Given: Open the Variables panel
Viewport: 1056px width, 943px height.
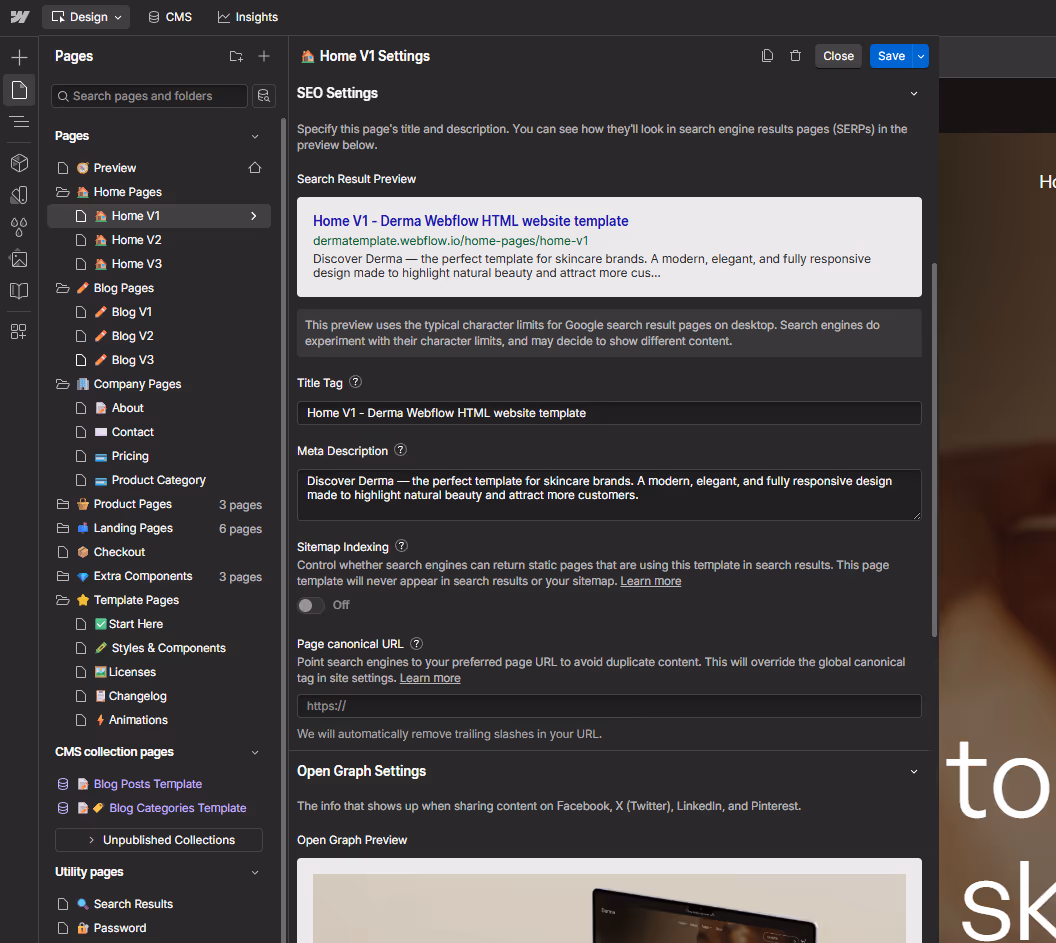Looking at the screenshot, I should (18, 227).
